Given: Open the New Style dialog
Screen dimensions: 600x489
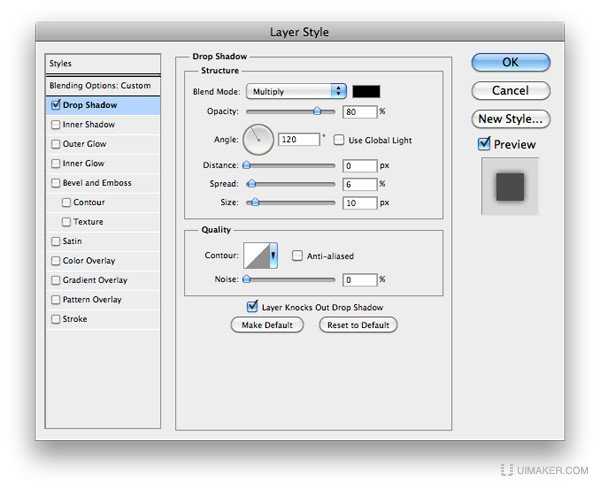Looking at the screenshot, I should coord(510,119).
